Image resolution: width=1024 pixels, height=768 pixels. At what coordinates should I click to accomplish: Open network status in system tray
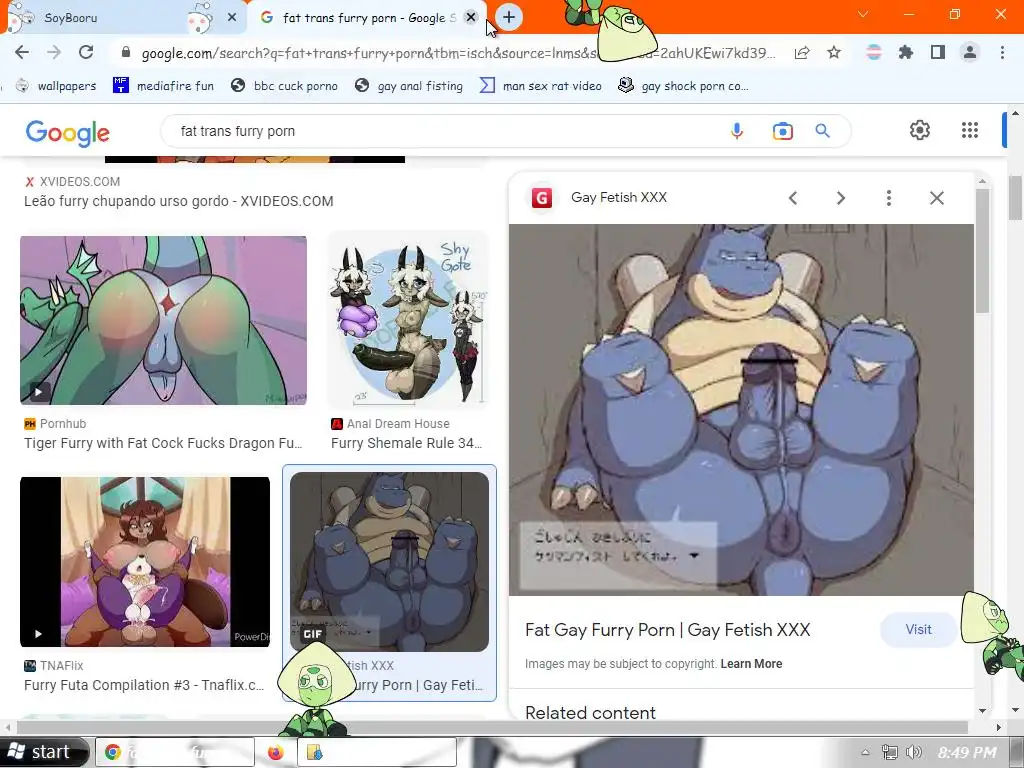click(x=889, y=752)
